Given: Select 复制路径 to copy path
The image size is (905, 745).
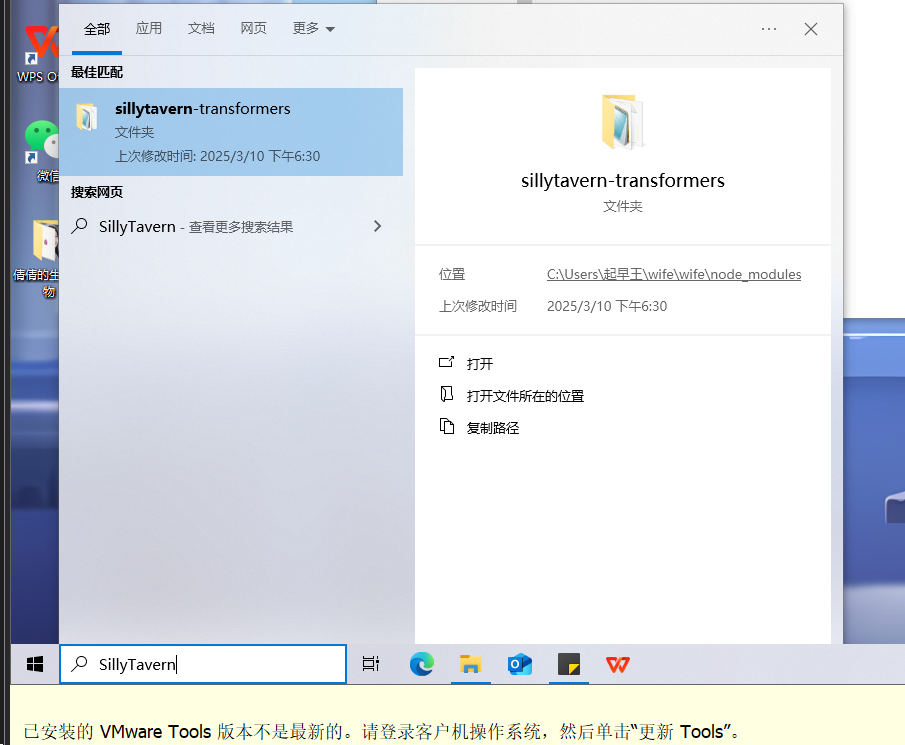Looking at the screenshot, I should 492,428.
